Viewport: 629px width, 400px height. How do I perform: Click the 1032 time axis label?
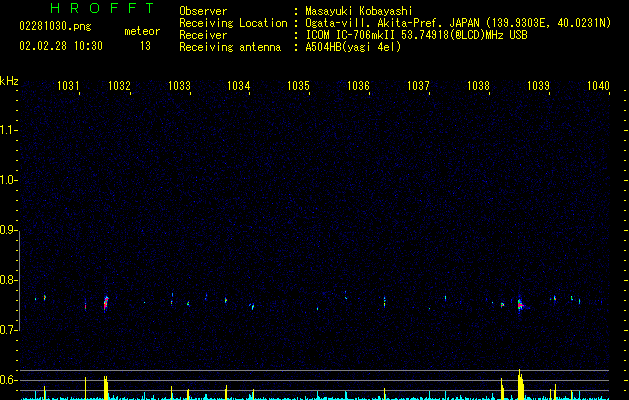(120, 85)
